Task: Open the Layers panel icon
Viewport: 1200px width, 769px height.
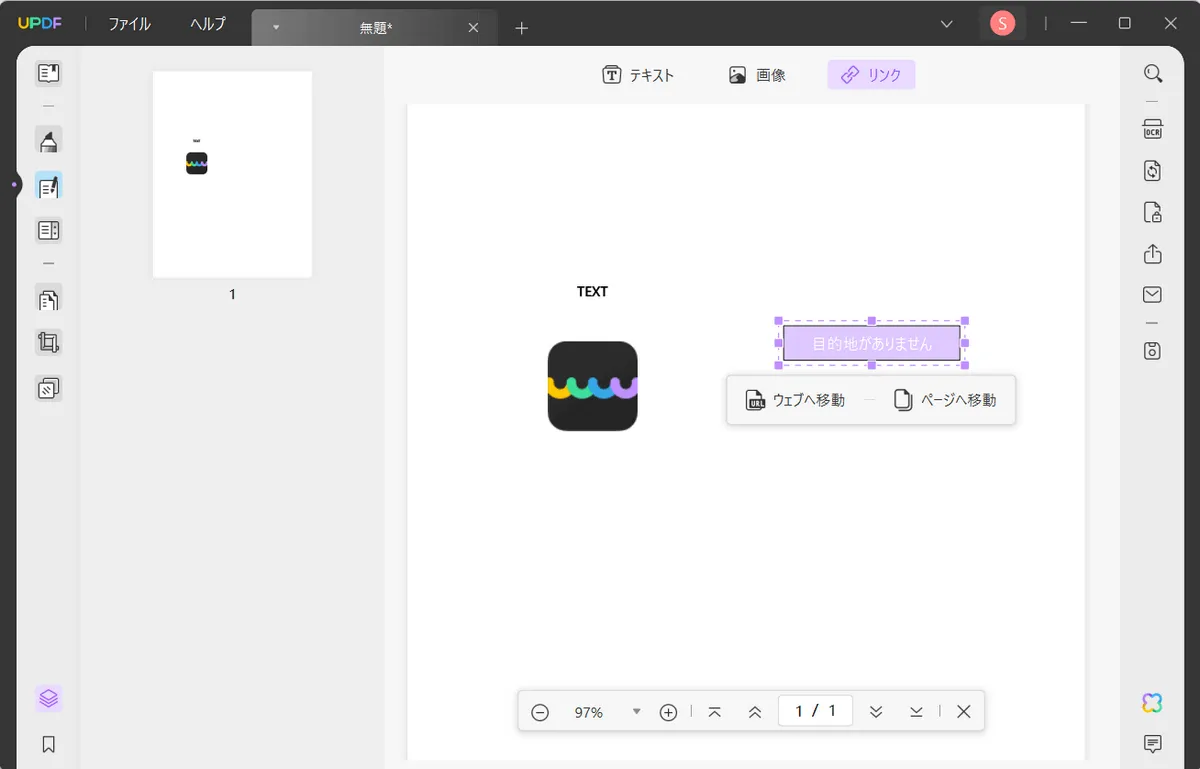Action: [x=48, y=698]
